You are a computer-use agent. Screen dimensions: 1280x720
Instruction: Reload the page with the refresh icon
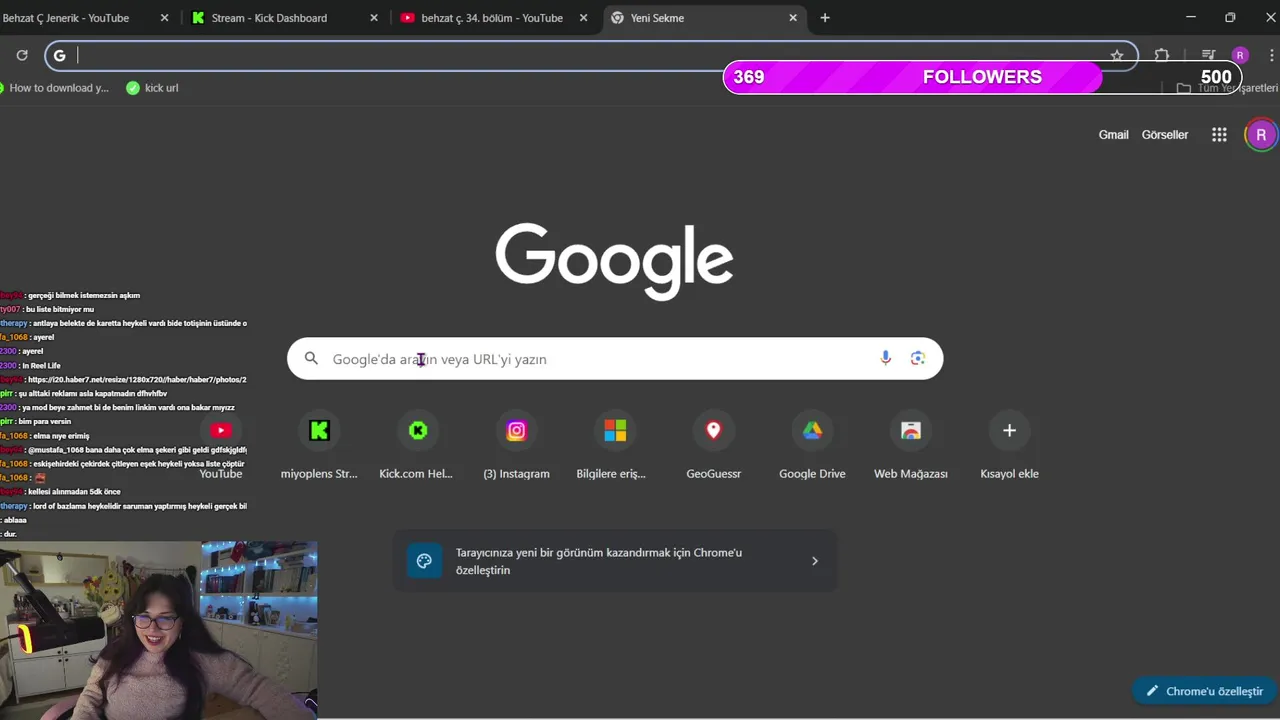[x=22, y=55]
